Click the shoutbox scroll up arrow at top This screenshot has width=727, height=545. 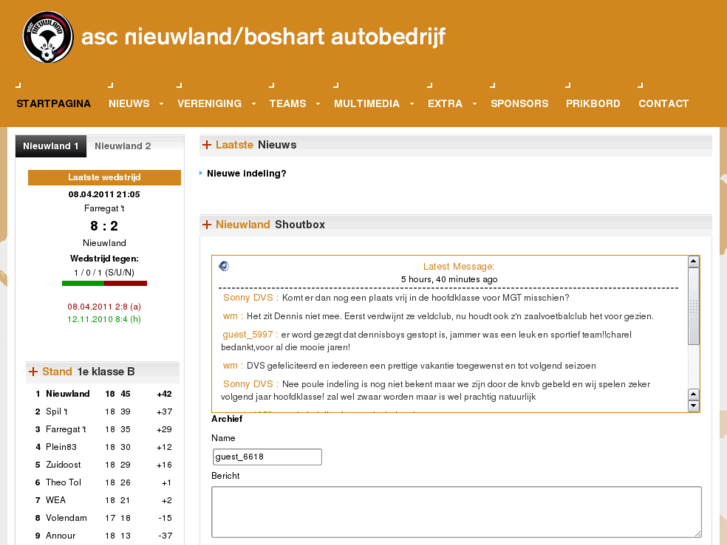(x=694, y=262)
